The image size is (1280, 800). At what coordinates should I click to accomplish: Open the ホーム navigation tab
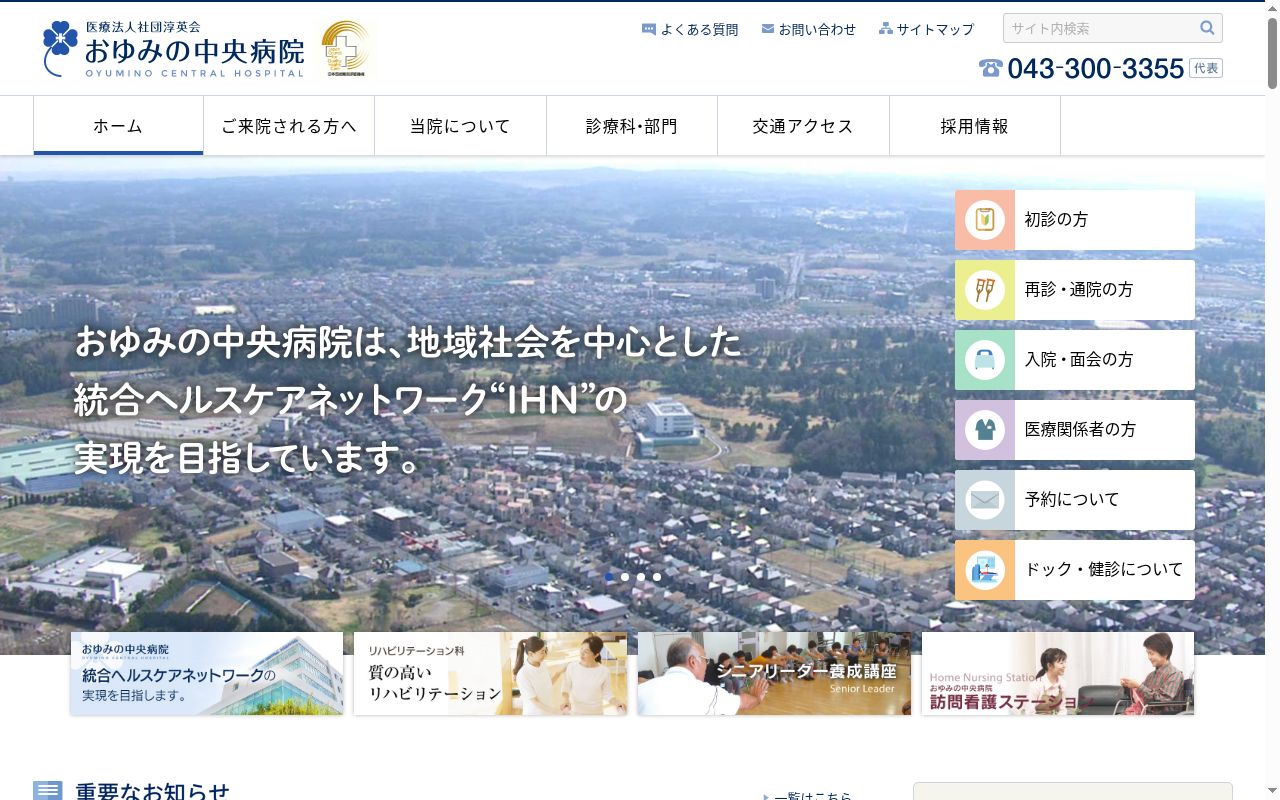pos(118,126)
